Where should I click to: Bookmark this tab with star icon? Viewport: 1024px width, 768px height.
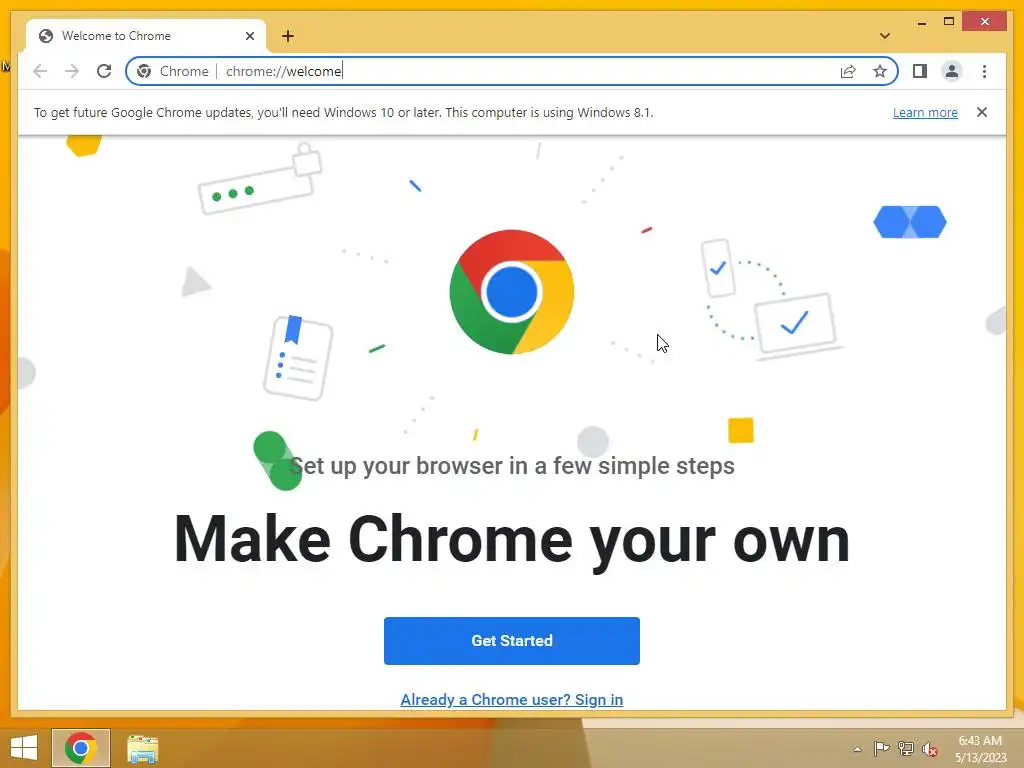[880, 71]
